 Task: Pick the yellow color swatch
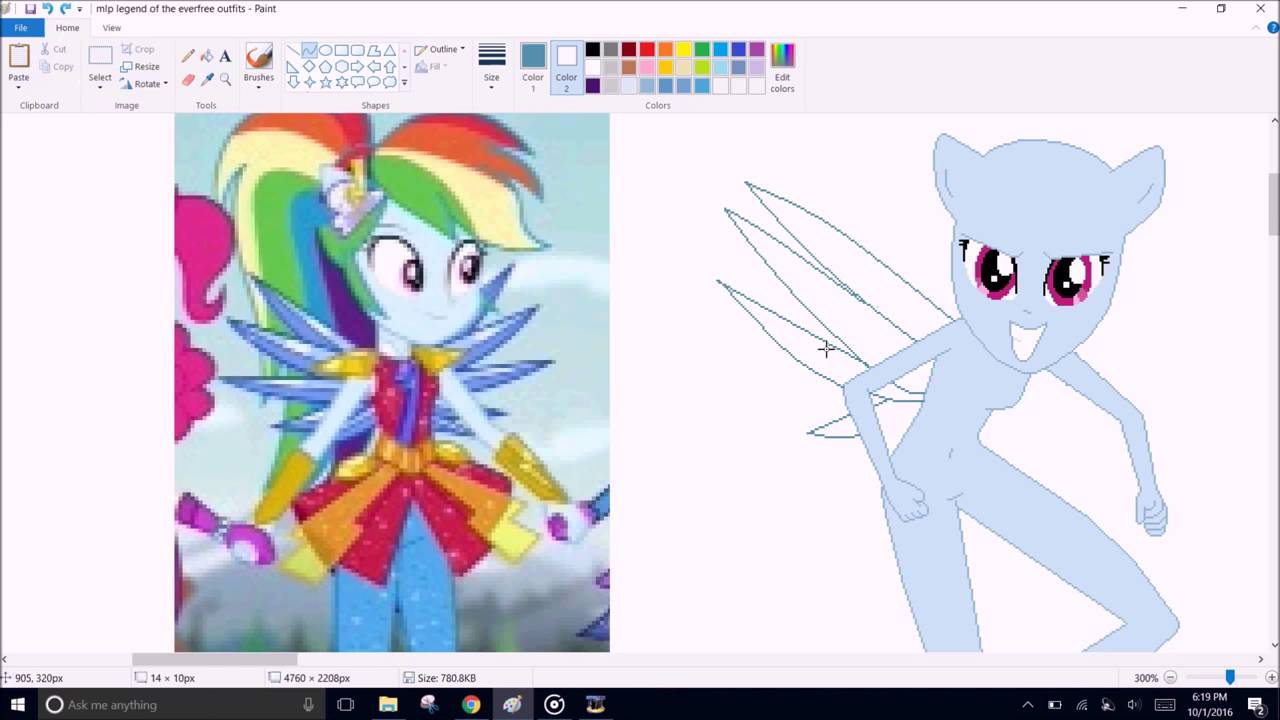coord(684,50)
